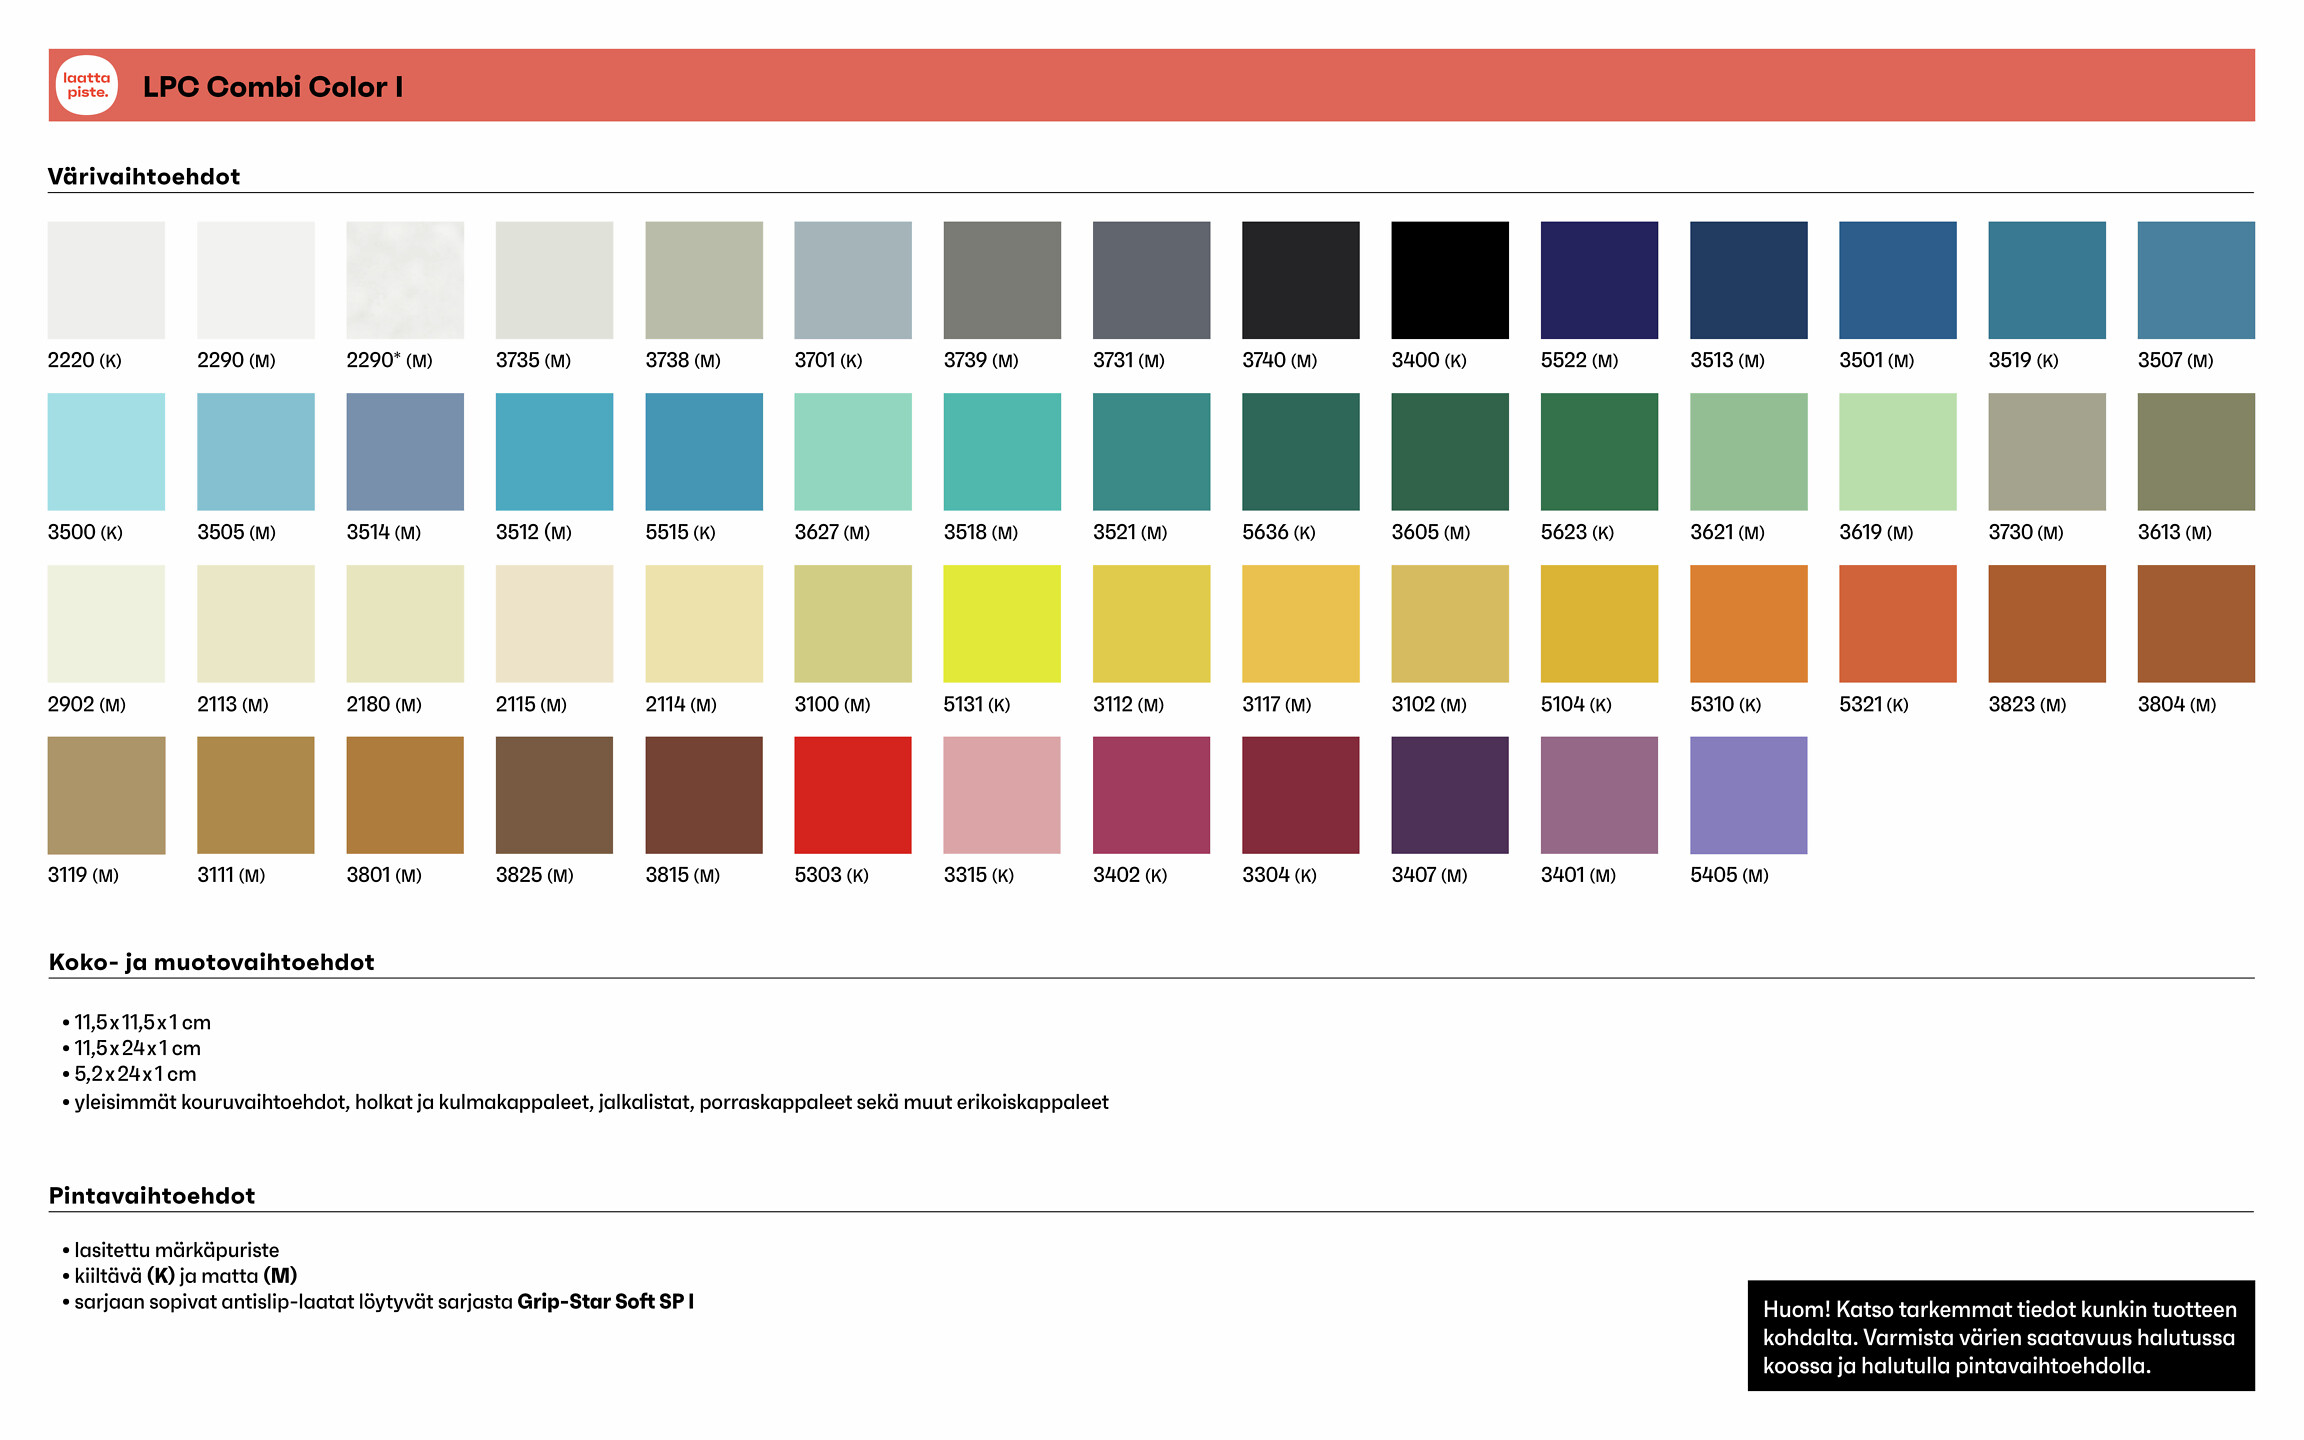
Task: Click the black Huom! notice box
Action: (2000, 1336)
